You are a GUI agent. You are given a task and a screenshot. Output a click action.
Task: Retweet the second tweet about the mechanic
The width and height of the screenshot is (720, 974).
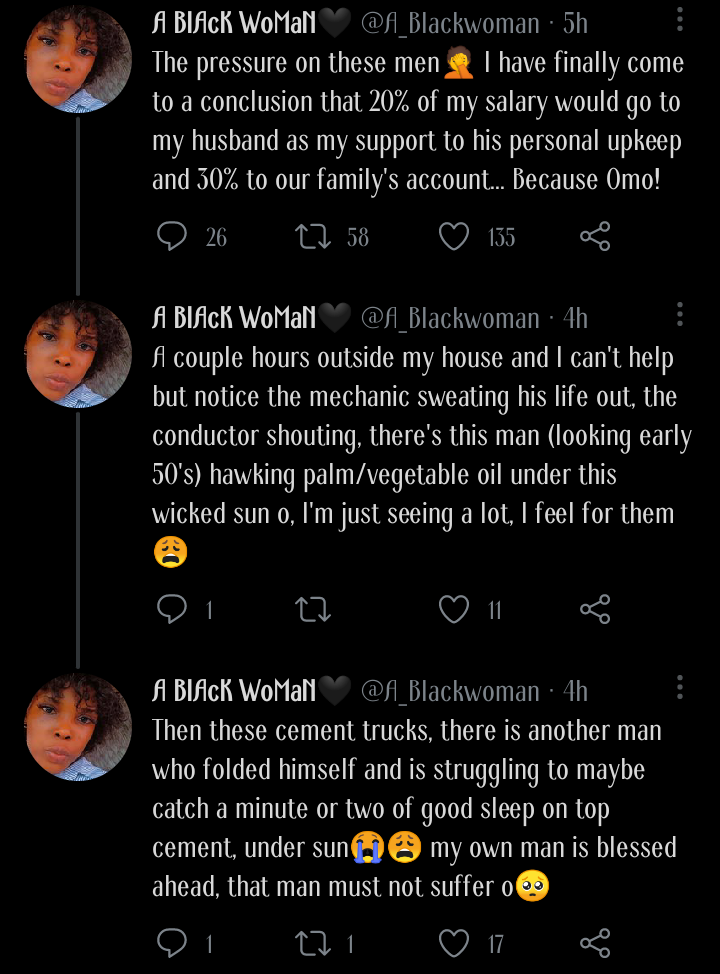(x=314, y=609)
